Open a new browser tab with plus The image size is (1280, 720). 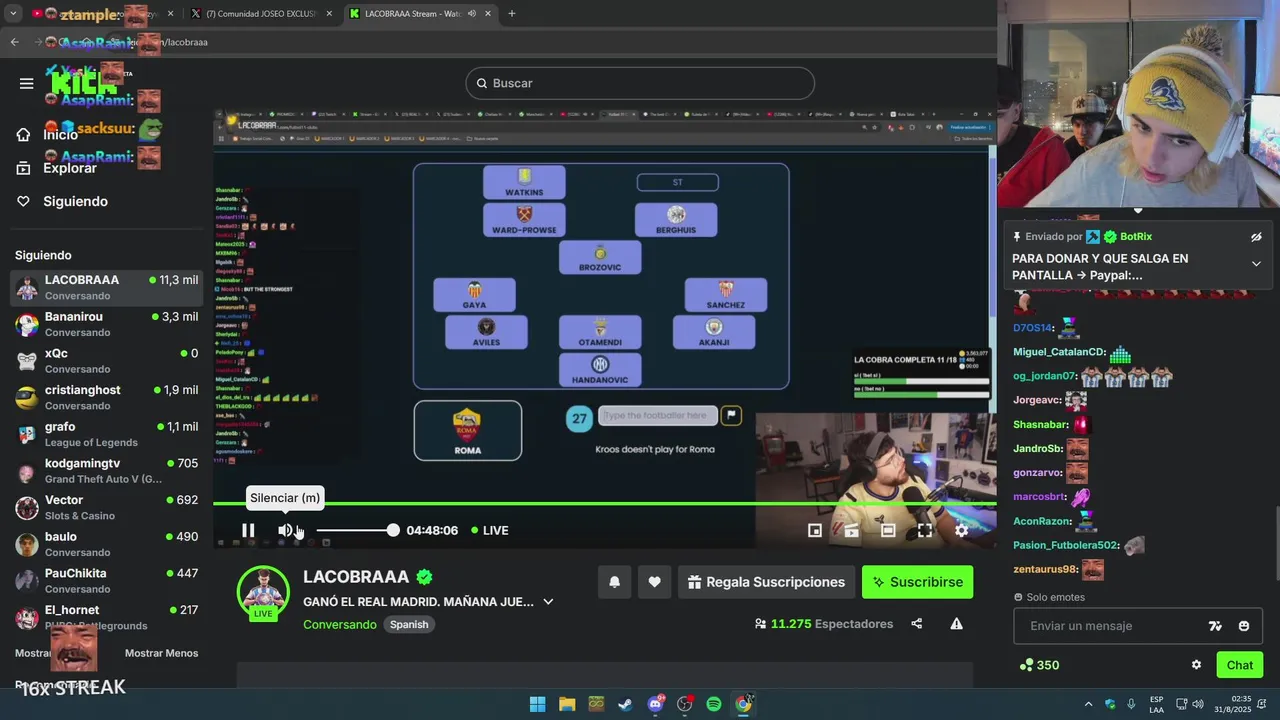pyautogui.click(x=512, y=14)
